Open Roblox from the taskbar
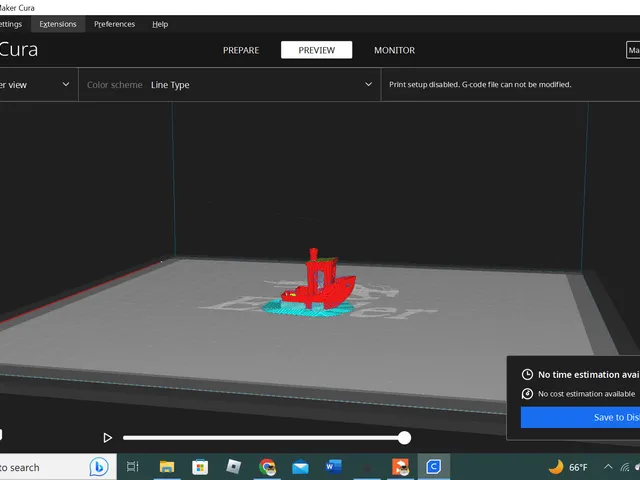This screenshot has width=640, height=480. point(233,467)
